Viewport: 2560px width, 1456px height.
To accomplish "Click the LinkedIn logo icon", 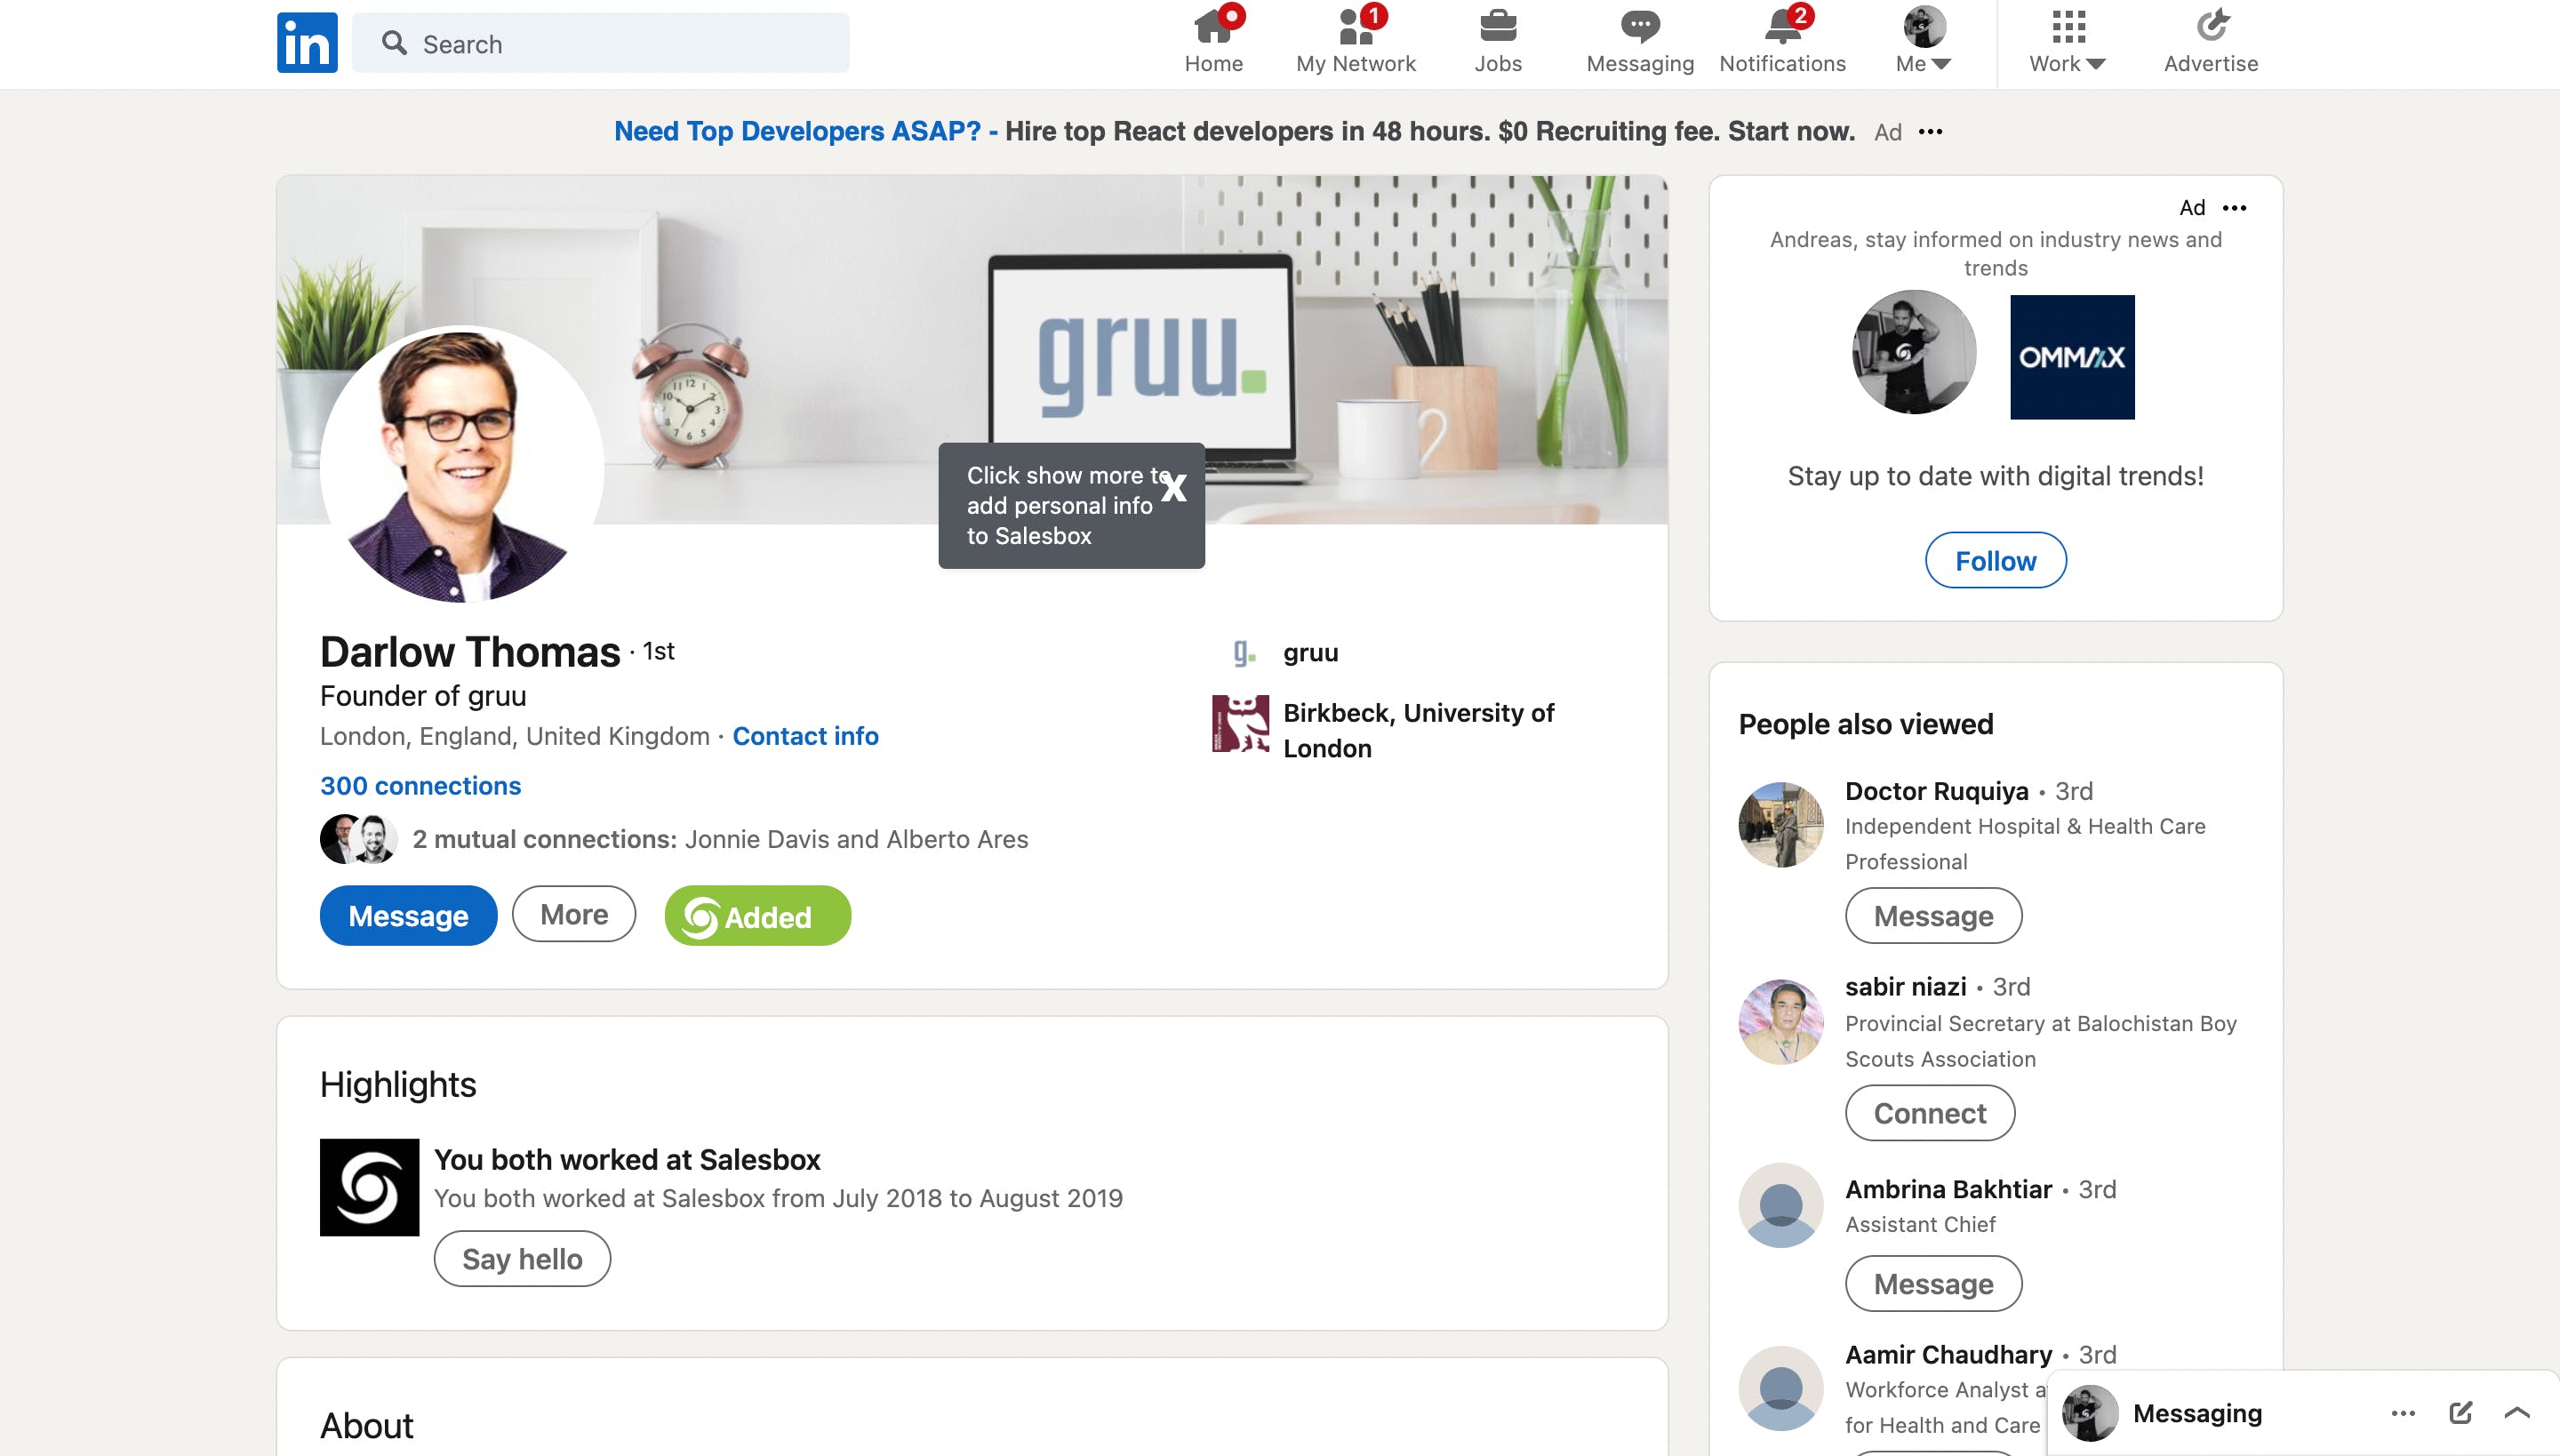I will point(307,43).
